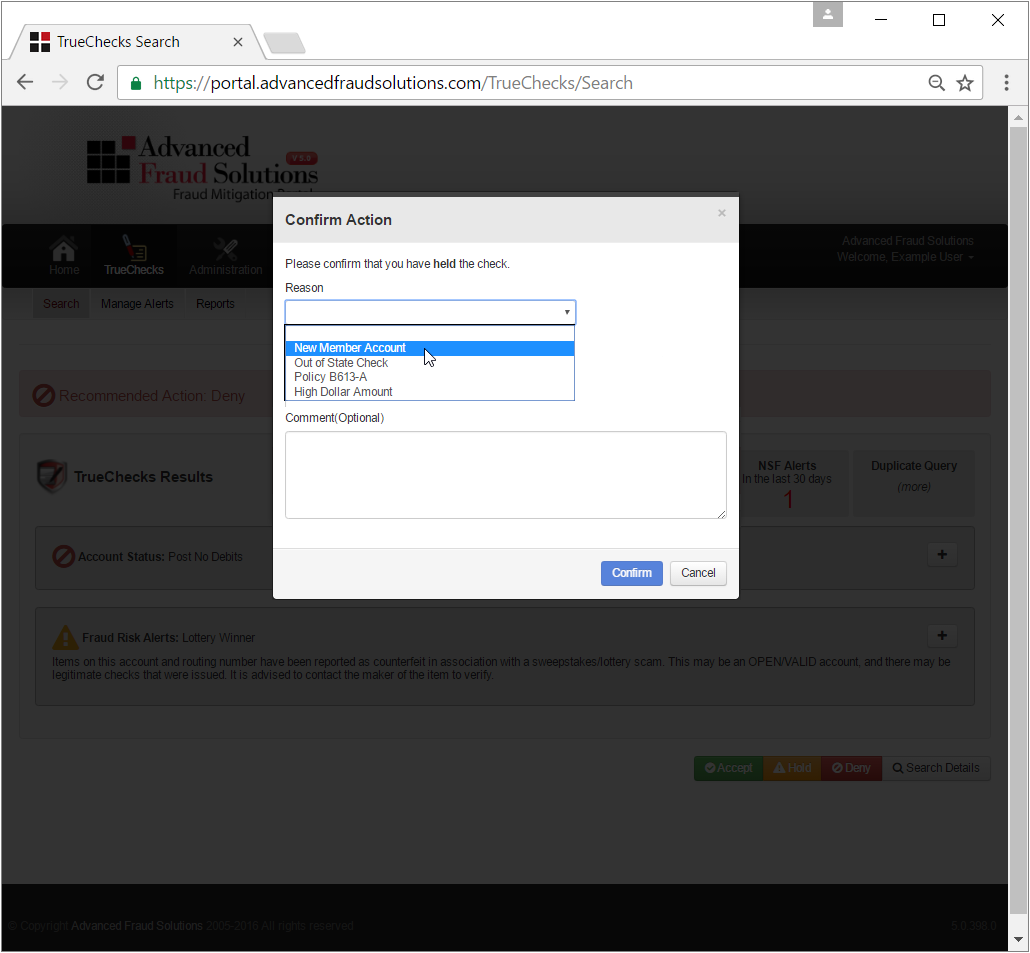Click the Comment (Optional) text area
The image size is (1030, 953).
pos(505,475)
